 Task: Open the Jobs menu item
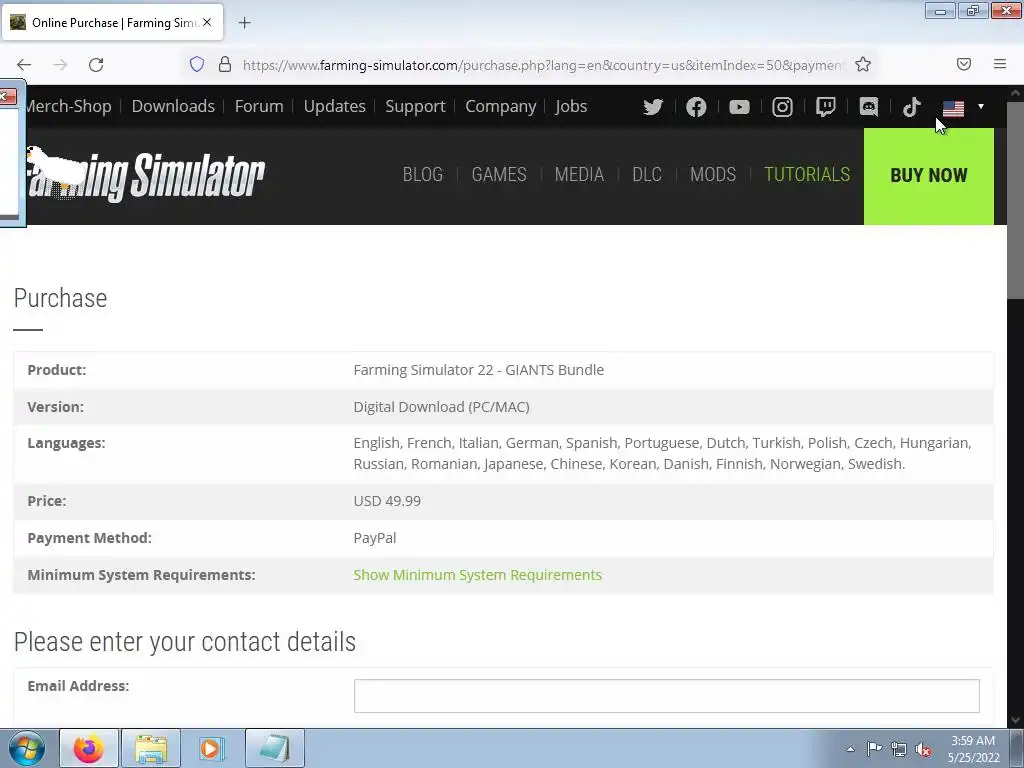point(571,106)
